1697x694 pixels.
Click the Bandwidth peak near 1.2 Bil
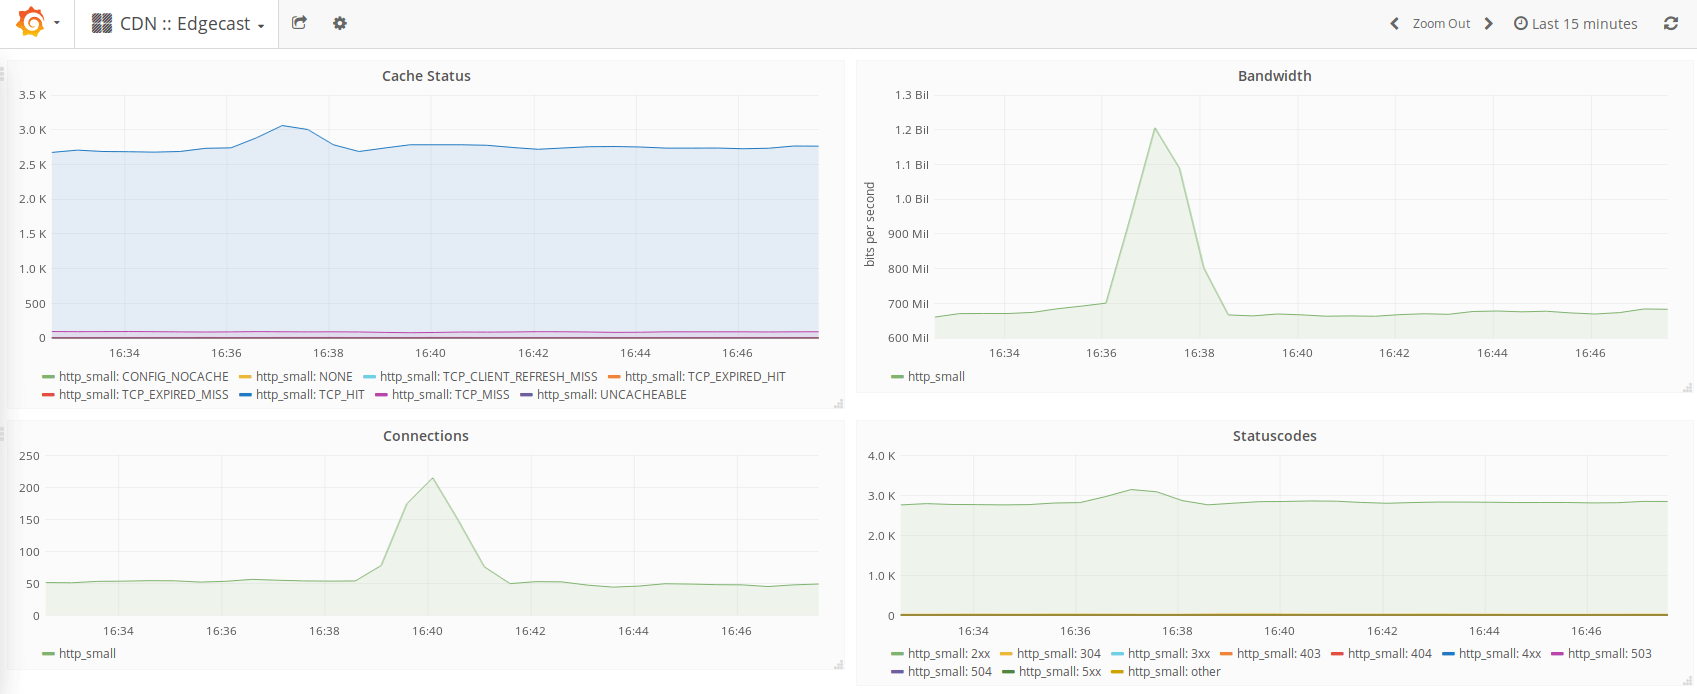[1155, 128]
